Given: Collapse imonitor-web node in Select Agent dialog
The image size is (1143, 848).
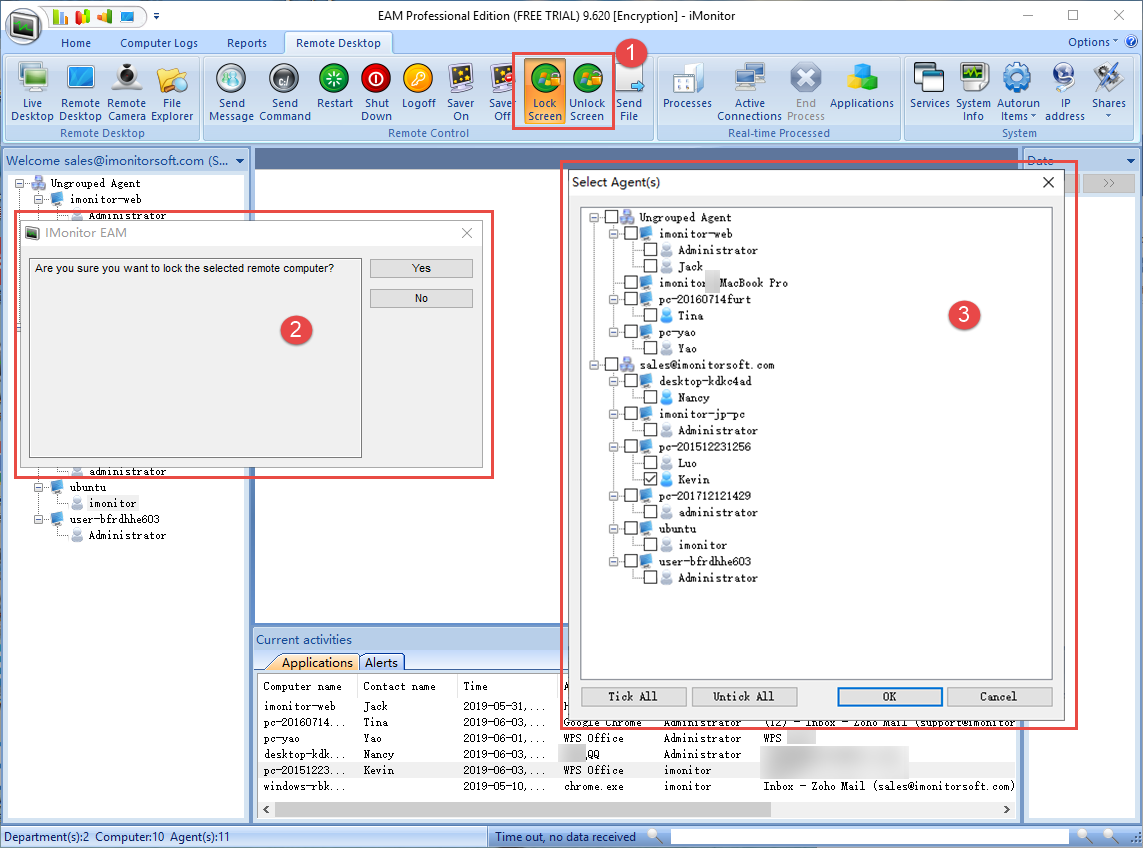Looking at the screenshot, I should tap(614, 234).
